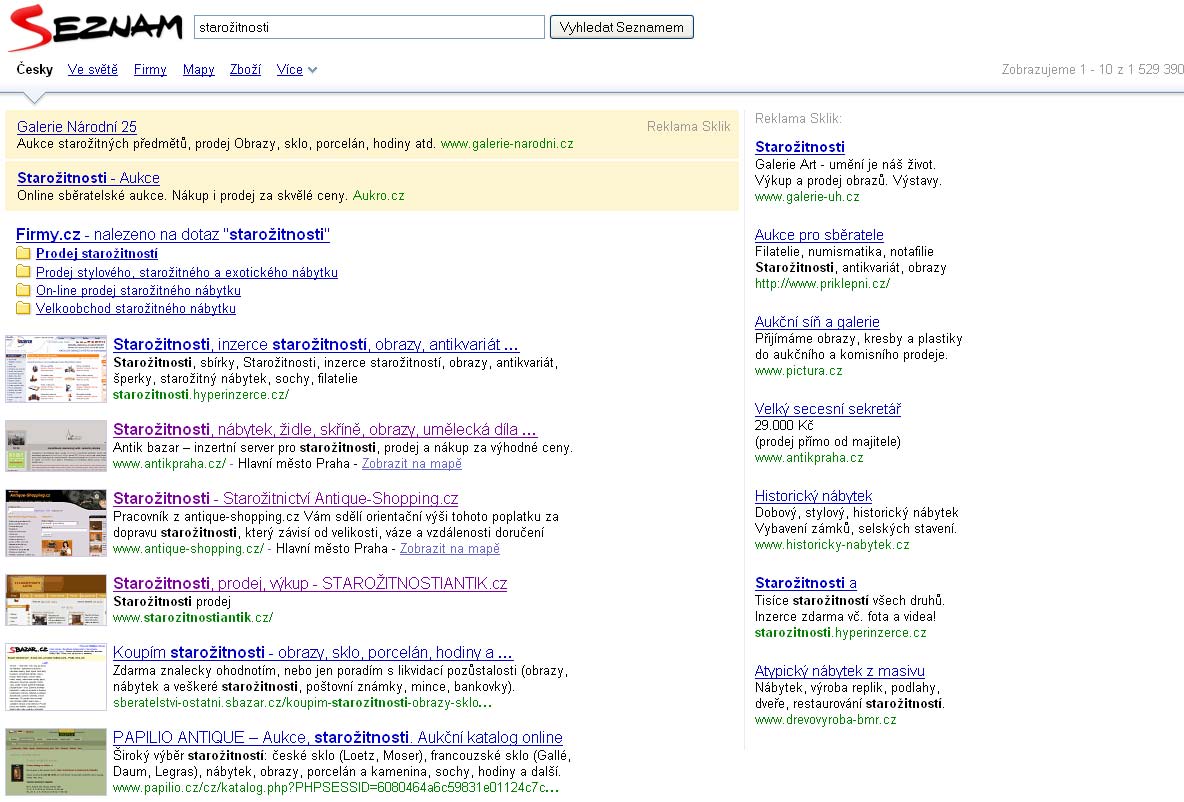Click the www.antikpraha.cz URL under the 29.000 Kč ad
Screen dimensions: 1184x802
pyautogui.click(x=809, y=458)
